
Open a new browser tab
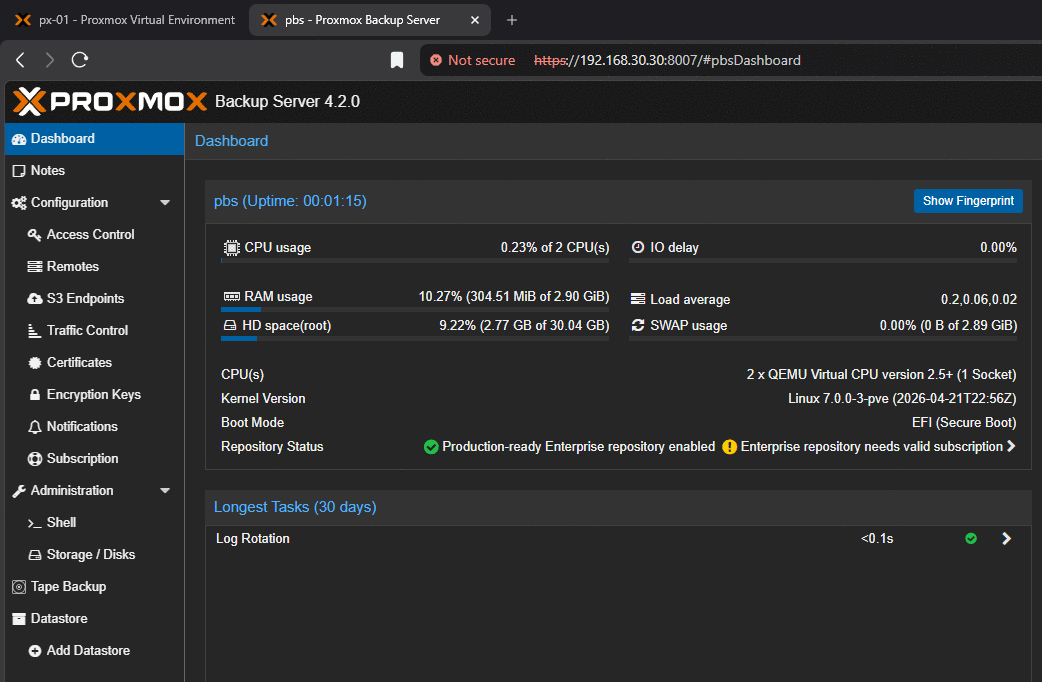click(x=511, y=20)
